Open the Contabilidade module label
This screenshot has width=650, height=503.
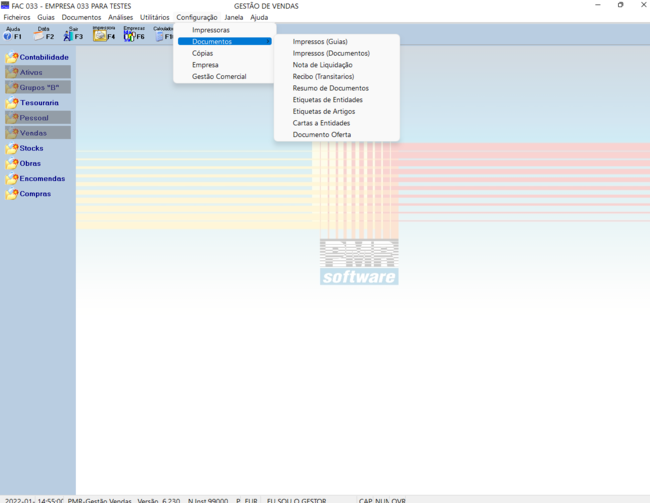click(x=44, y=57)
